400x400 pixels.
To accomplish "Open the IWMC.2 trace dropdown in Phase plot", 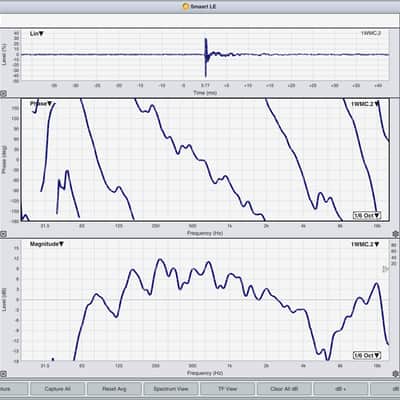I will [x=365, y=104].
